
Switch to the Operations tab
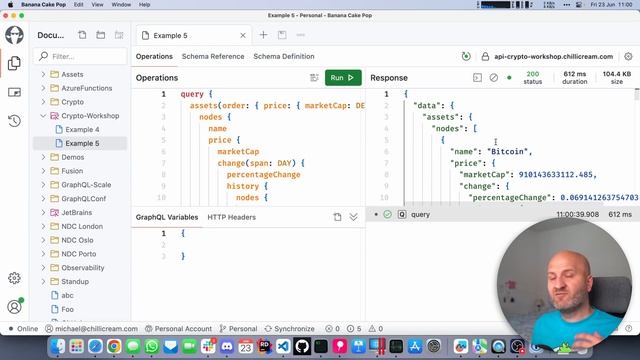coord(154,56)
